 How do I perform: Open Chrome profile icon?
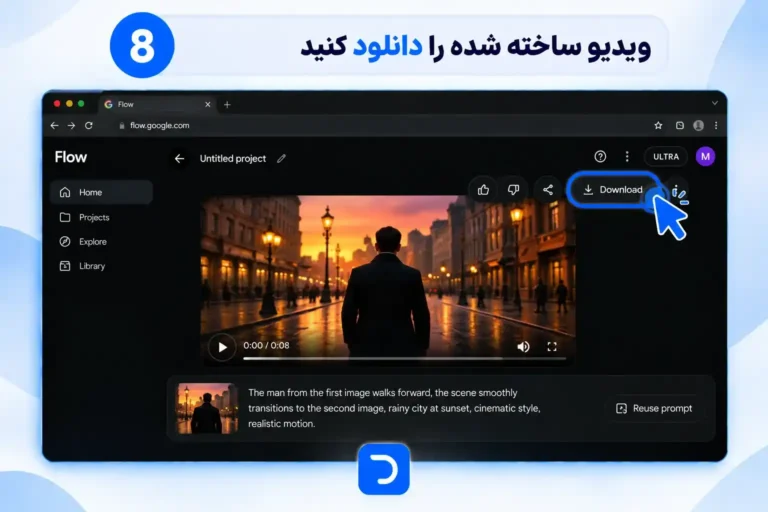pyautogui.click(x=698, y=125)
